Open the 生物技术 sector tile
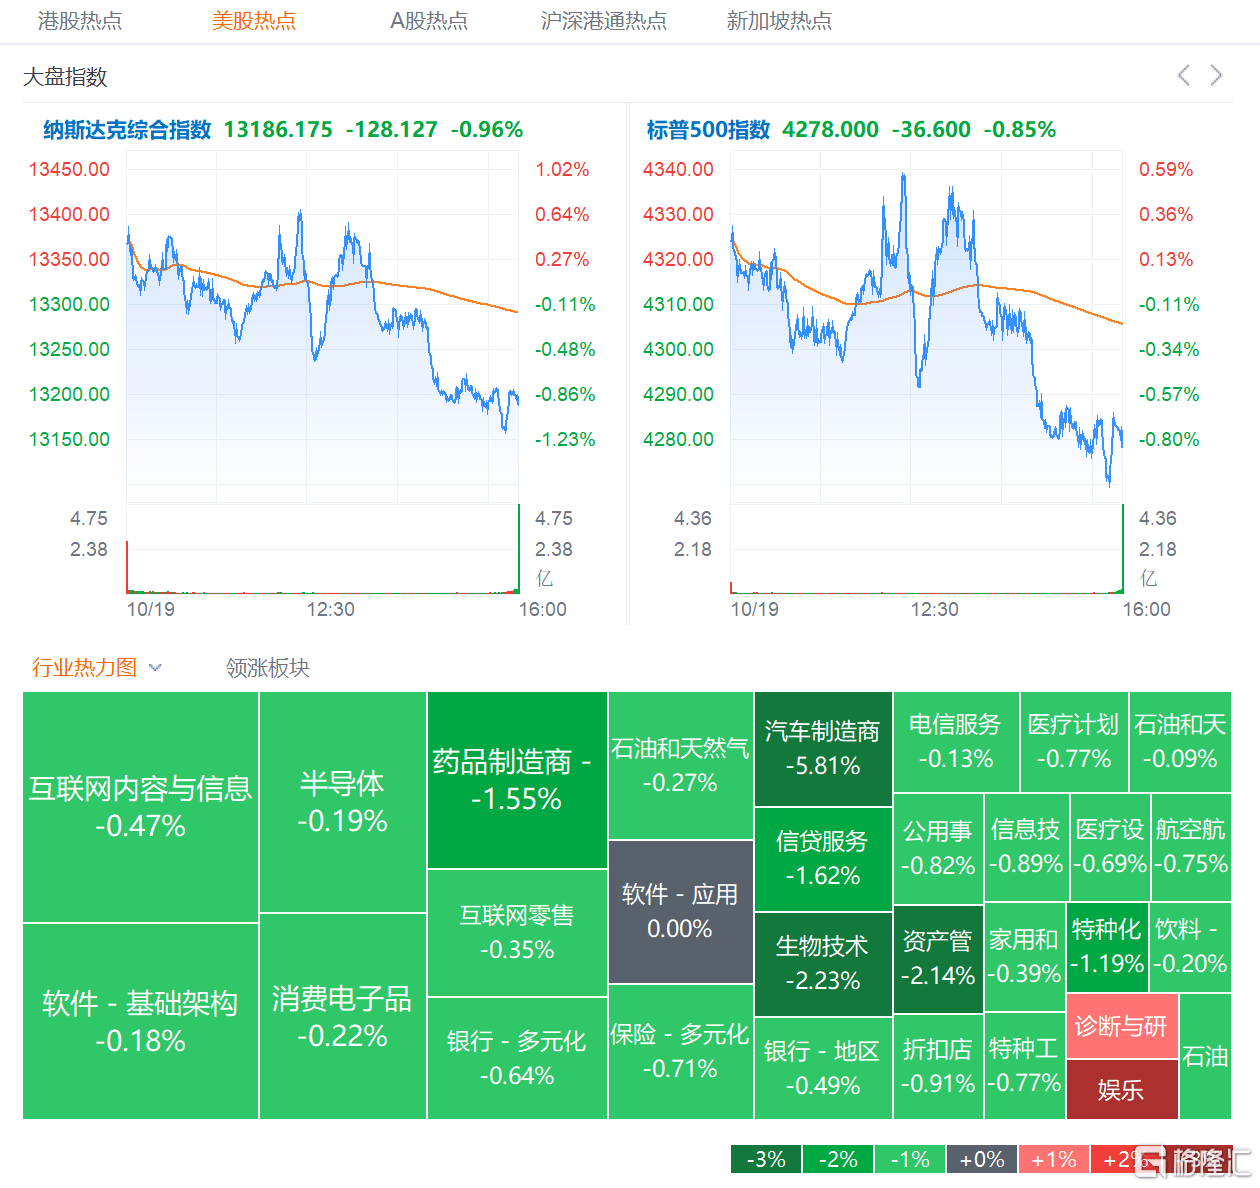Screen dimensions: 1260x1188 (x=822, y=963)
